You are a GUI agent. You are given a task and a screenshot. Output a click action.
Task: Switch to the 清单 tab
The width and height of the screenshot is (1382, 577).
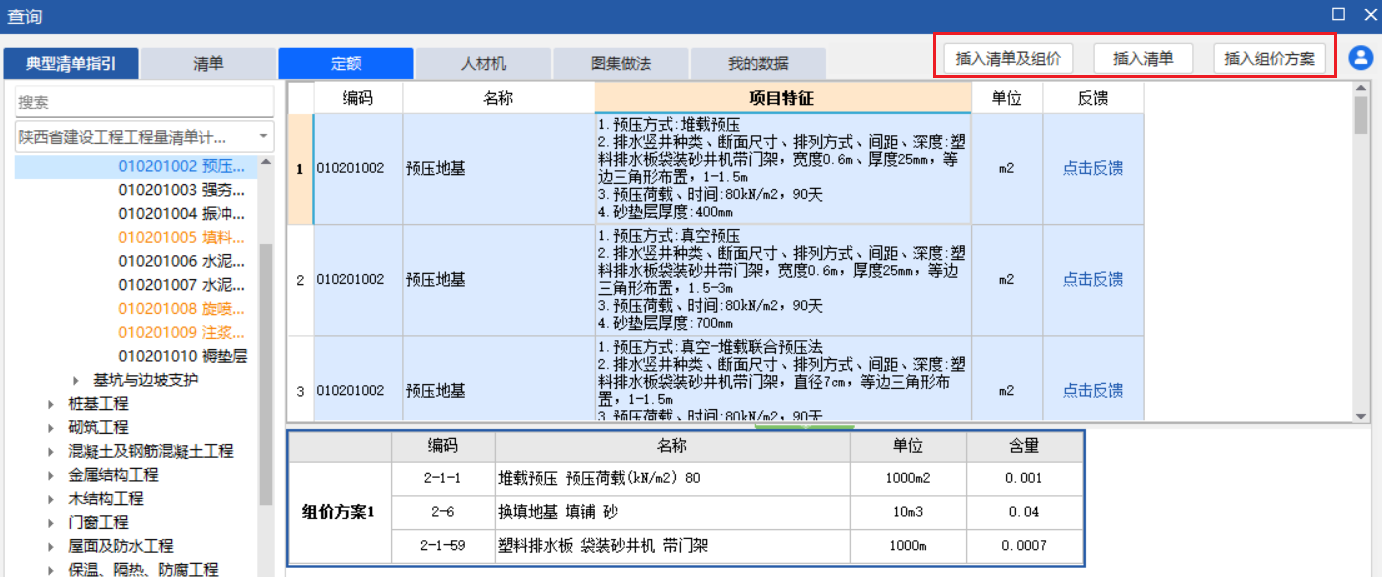pyautogui.click(x=208, y=62)
